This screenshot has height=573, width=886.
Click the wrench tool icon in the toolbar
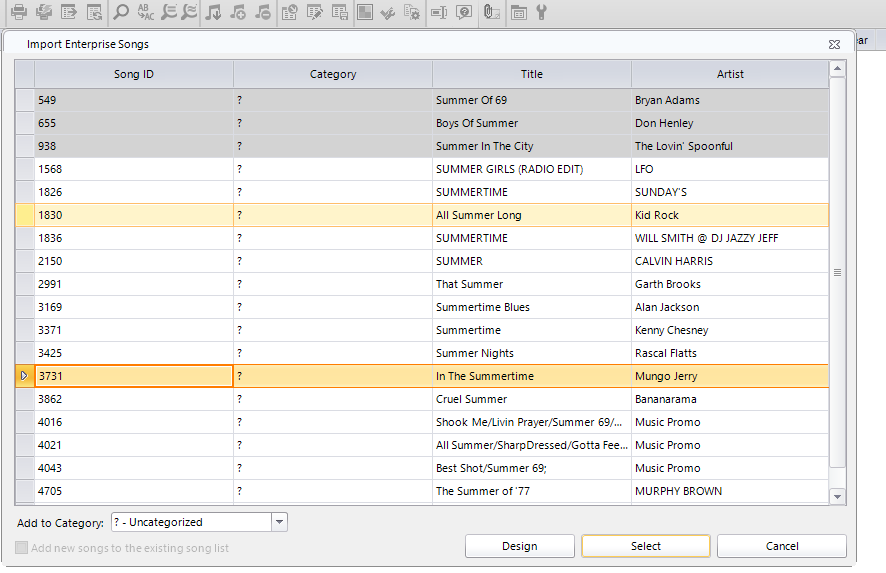(542, 12)
